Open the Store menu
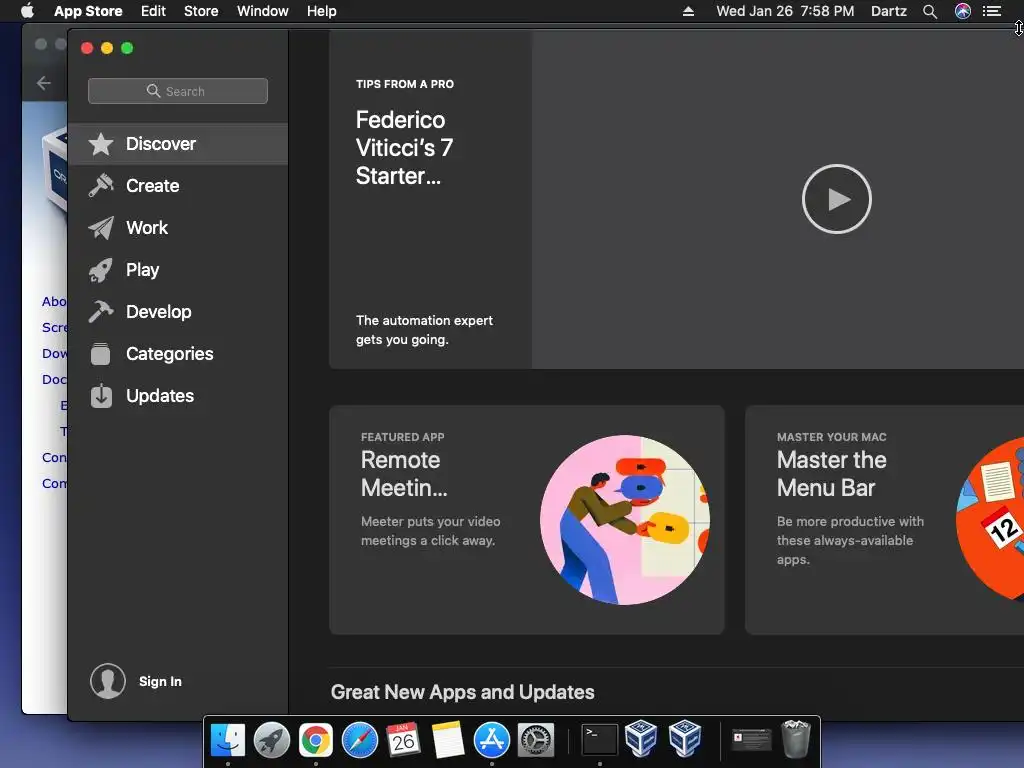 pyautogui.click(x=201, y=11)
